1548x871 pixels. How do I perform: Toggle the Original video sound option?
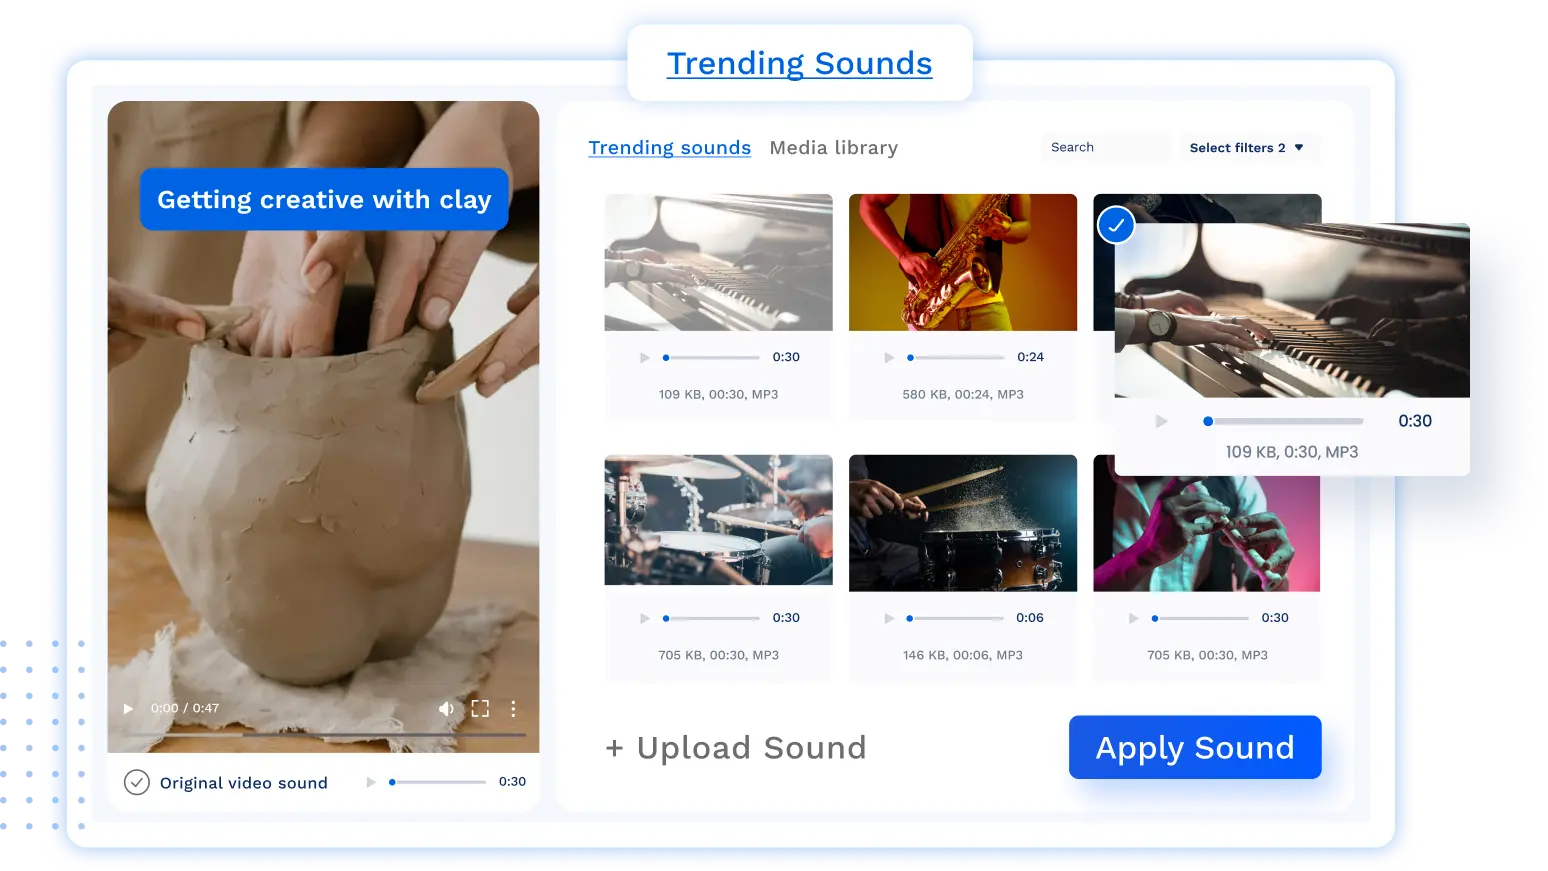[x=137, y=782]
